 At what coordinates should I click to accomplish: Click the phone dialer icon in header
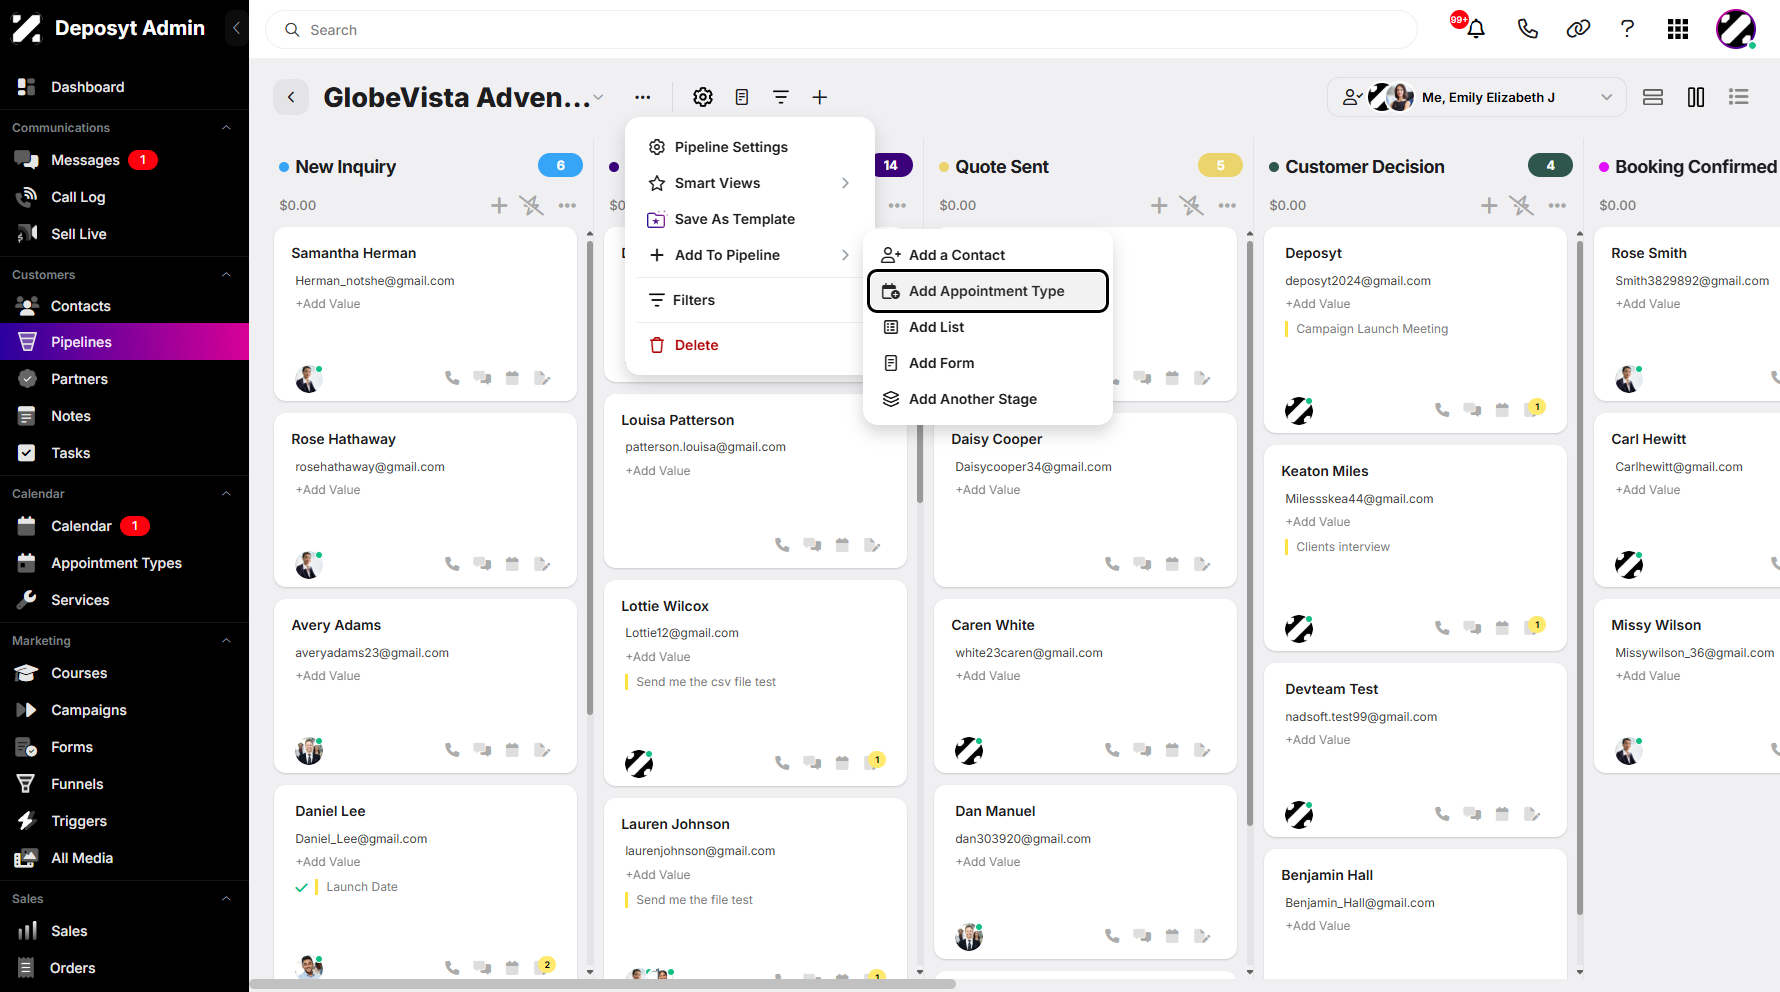pos(1527,29)
